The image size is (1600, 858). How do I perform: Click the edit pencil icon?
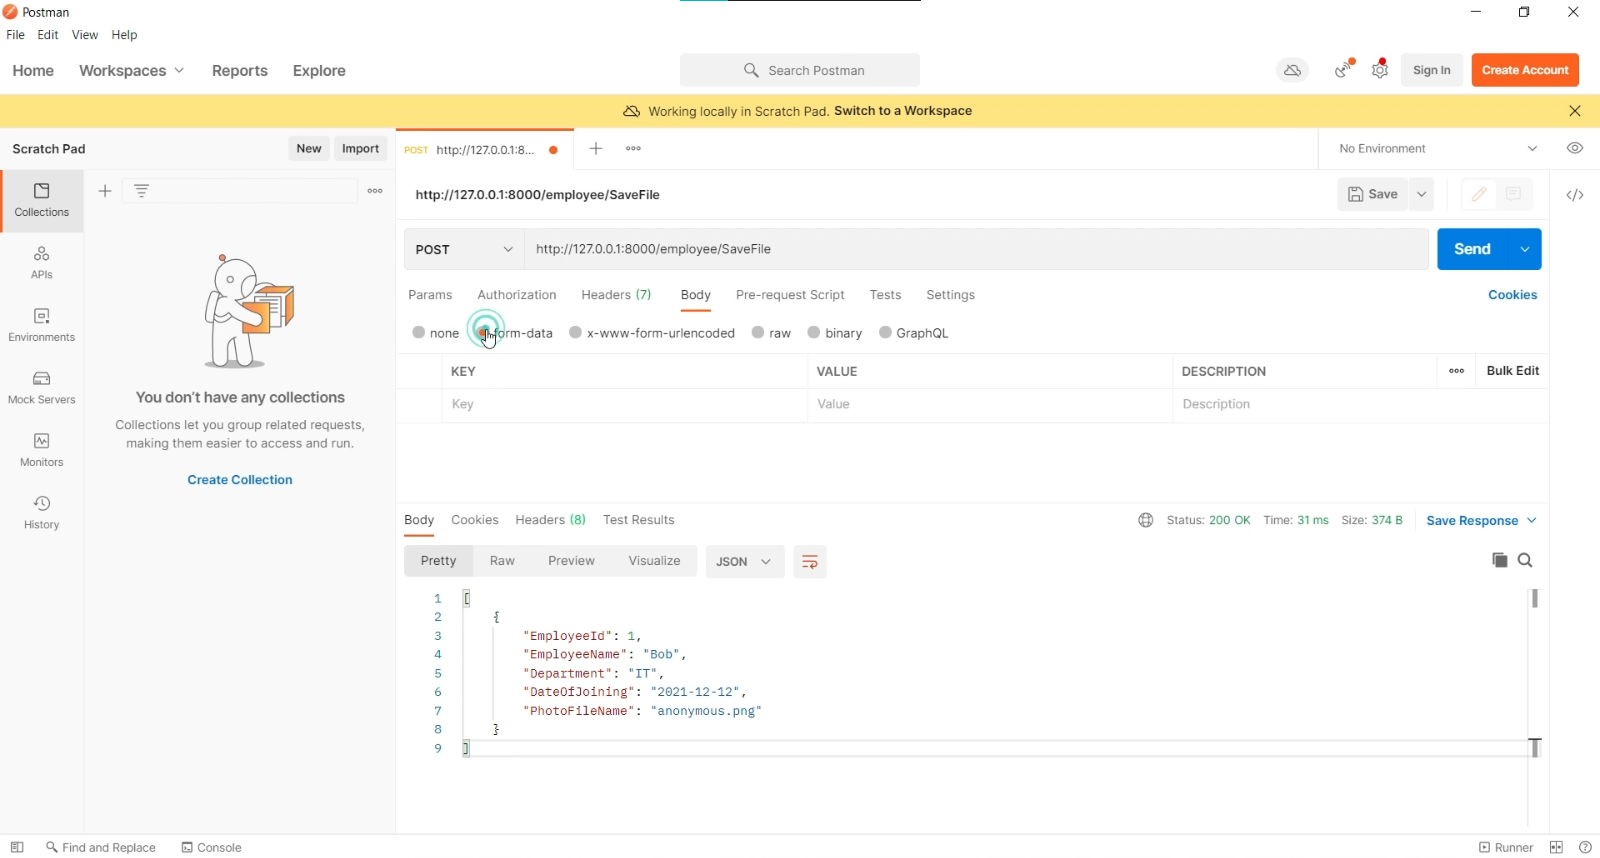[x=1479, y=195]
